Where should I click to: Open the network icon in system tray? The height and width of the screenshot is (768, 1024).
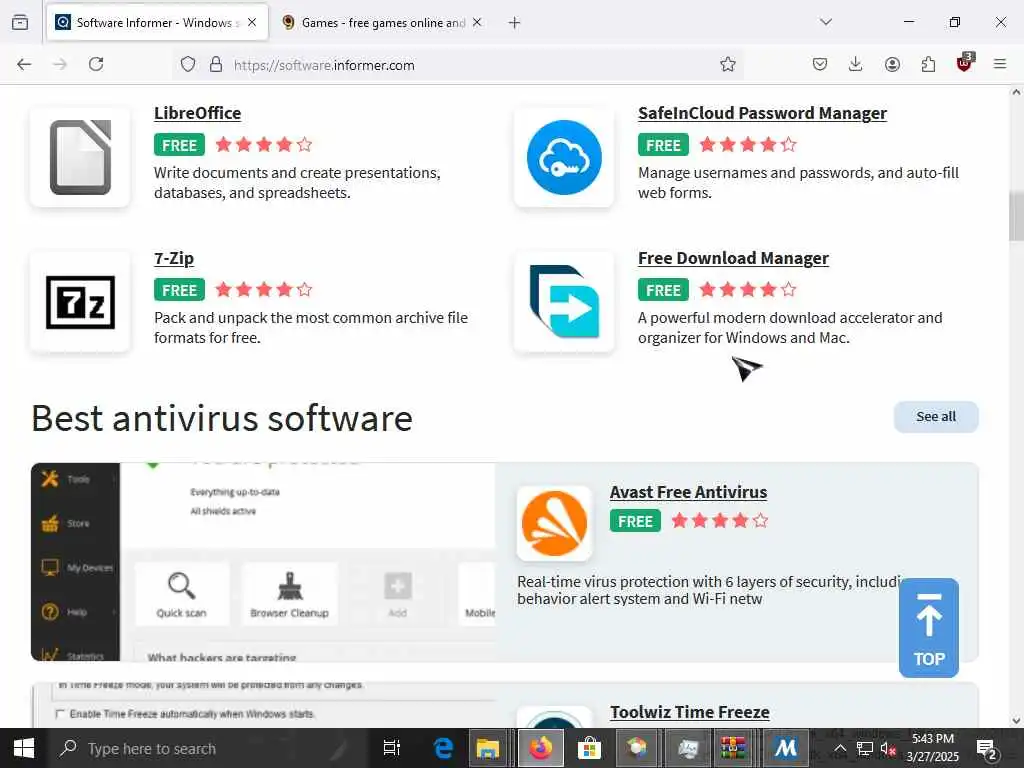865,748
